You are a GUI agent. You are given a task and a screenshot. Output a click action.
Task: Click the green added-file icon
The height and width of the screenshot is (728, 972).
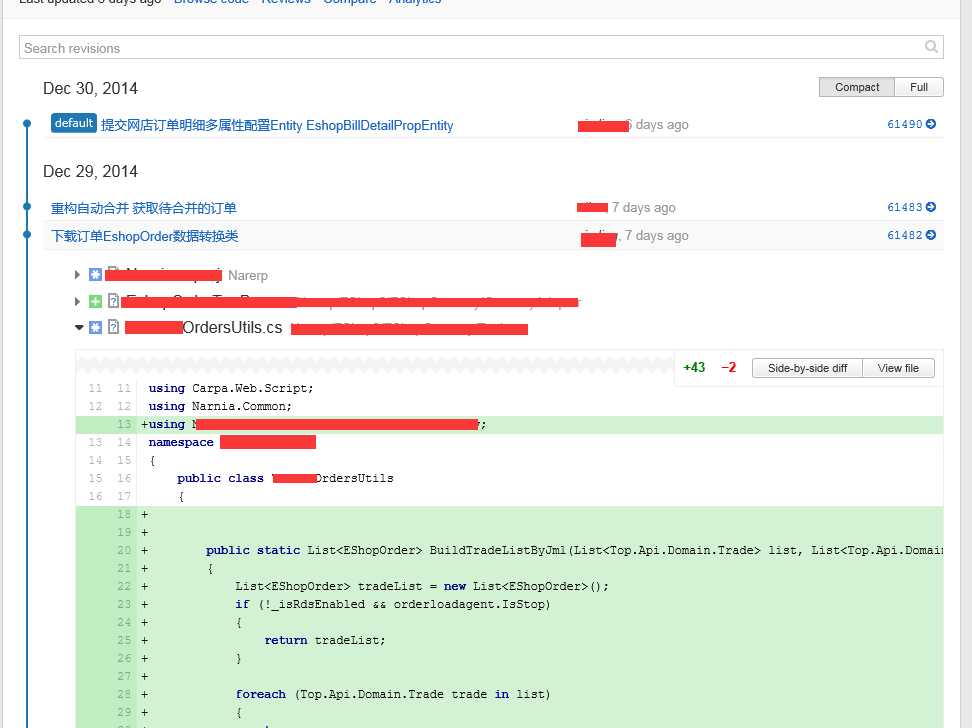click(95, 301)
